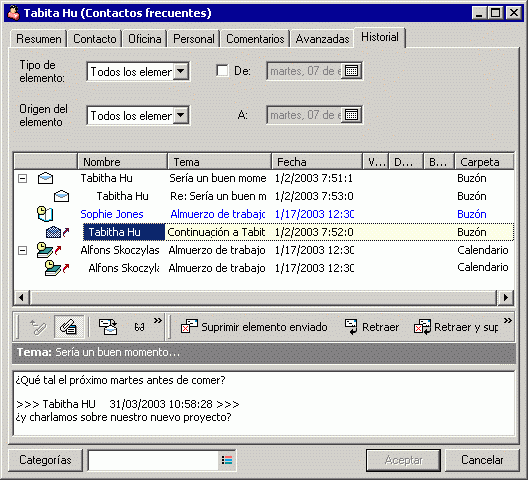The image size is (528, 480).
Task: Click the De date field
Action: (304, 71)
